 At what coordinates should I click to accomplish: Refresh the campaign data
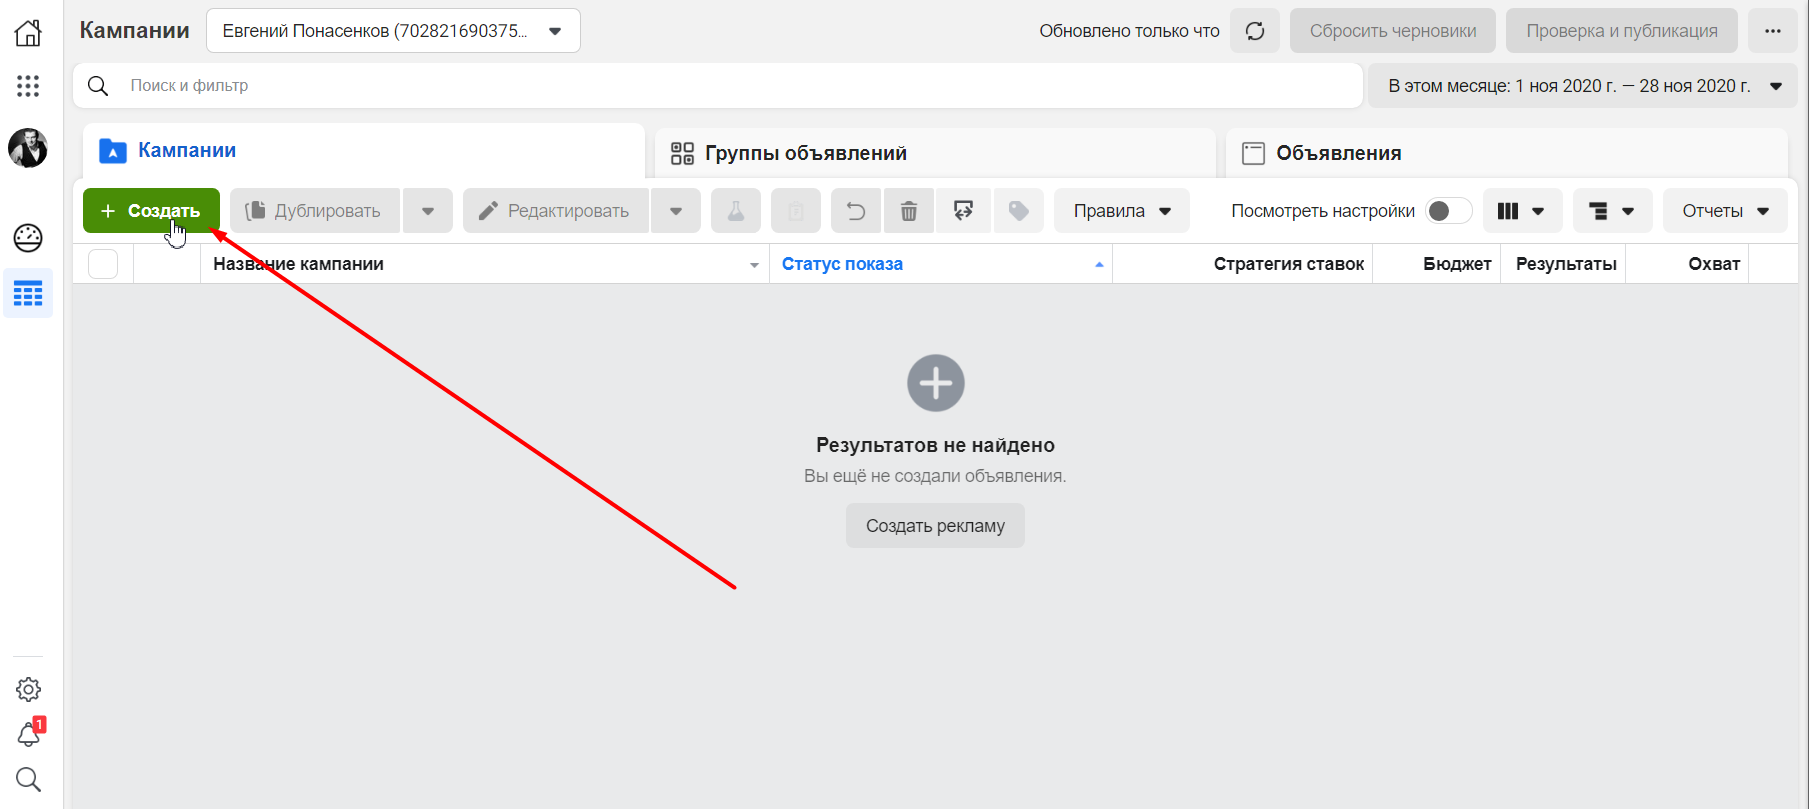pyautogui.click(x=1255, y=31)
